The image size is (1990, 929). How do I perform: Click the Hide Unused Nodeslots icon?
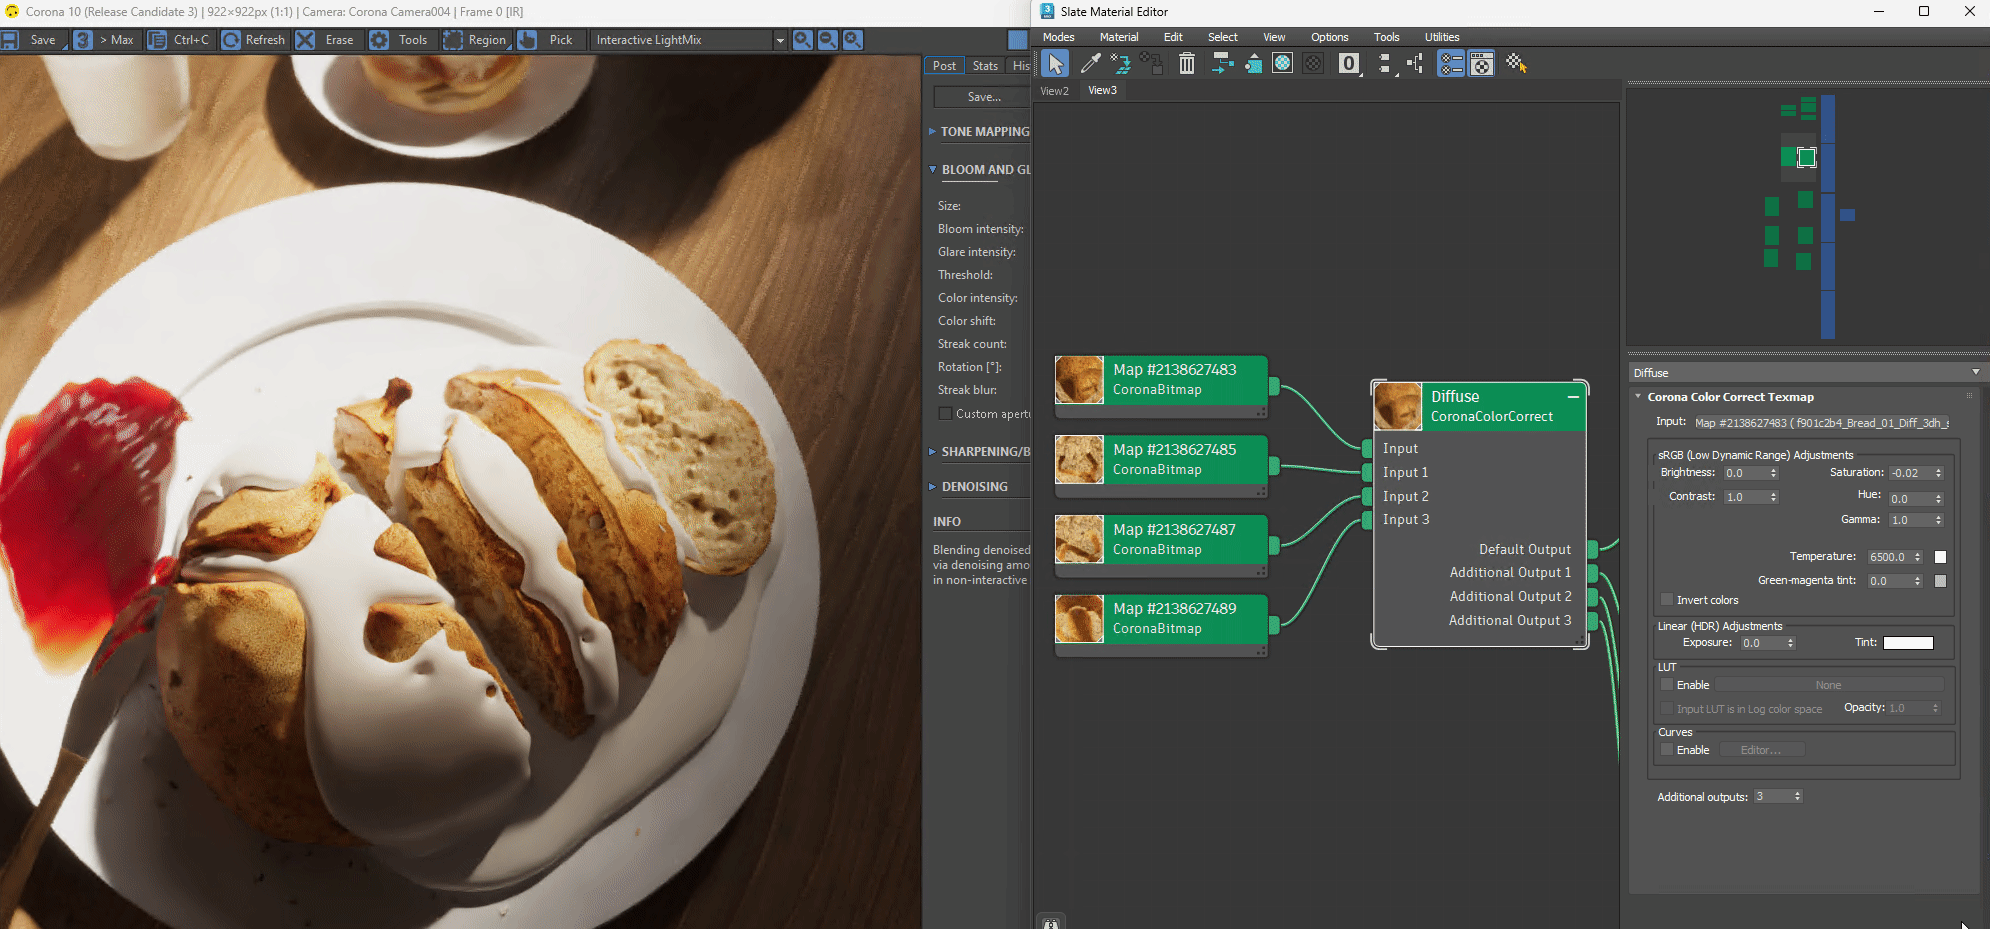click(1252, 64)
